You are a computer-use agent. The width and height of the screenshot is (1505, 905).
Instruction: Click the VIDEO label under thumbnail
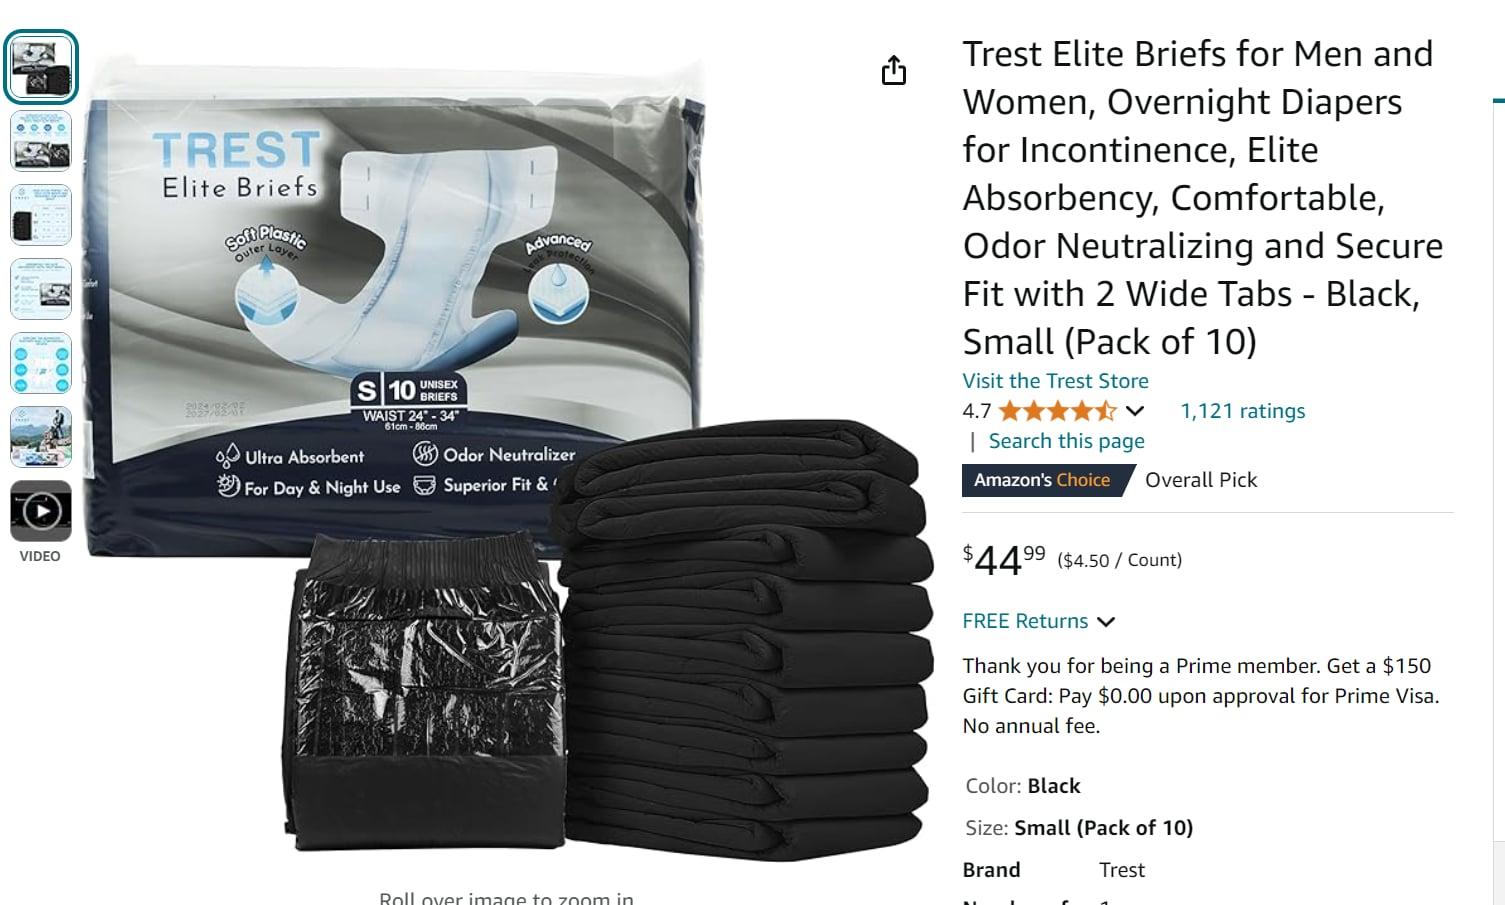(x=40, y=556)
